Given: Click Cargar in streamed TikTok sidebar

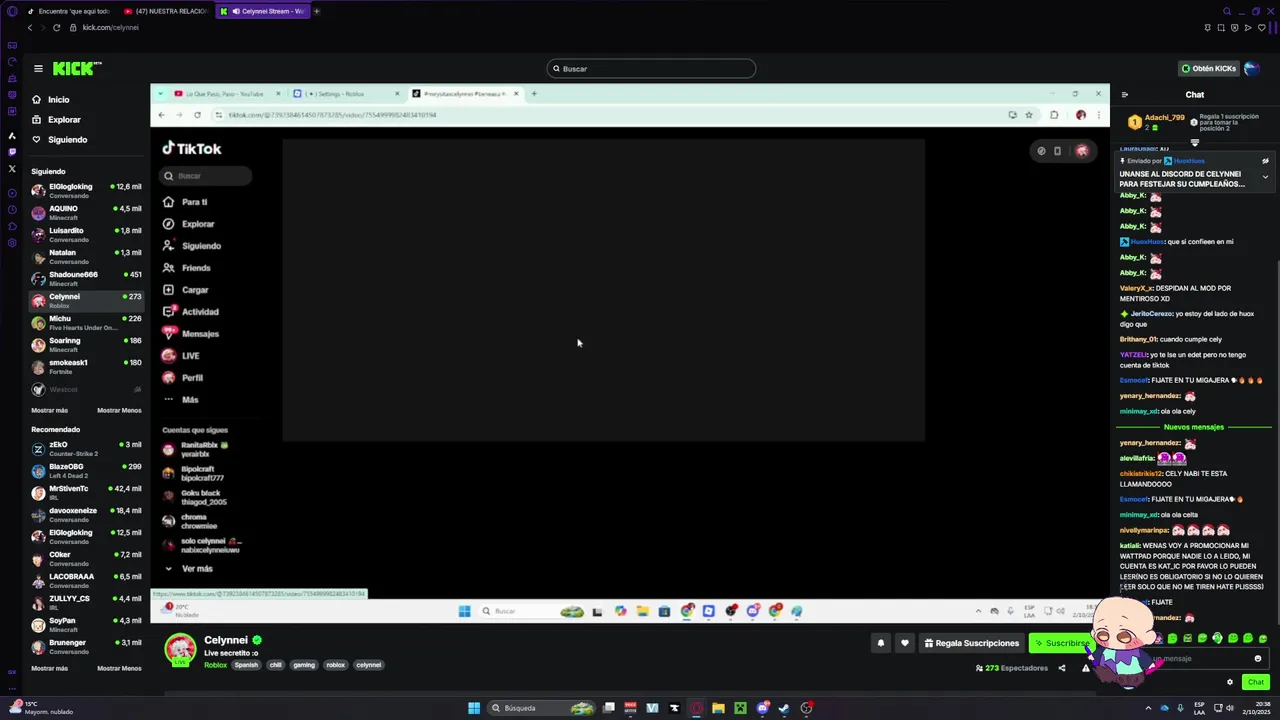Looking at the screenshot, I should [194, 290].
